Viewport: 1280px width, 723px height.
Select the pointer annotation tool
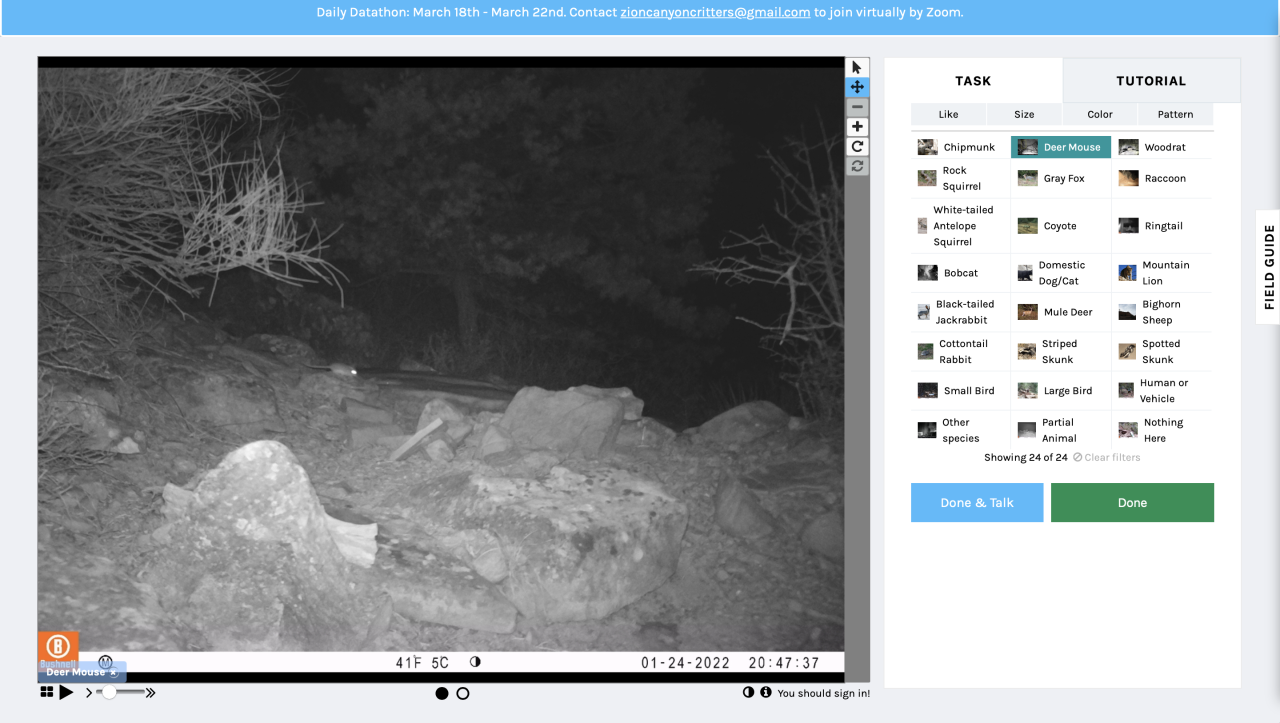tap(857, 67)
